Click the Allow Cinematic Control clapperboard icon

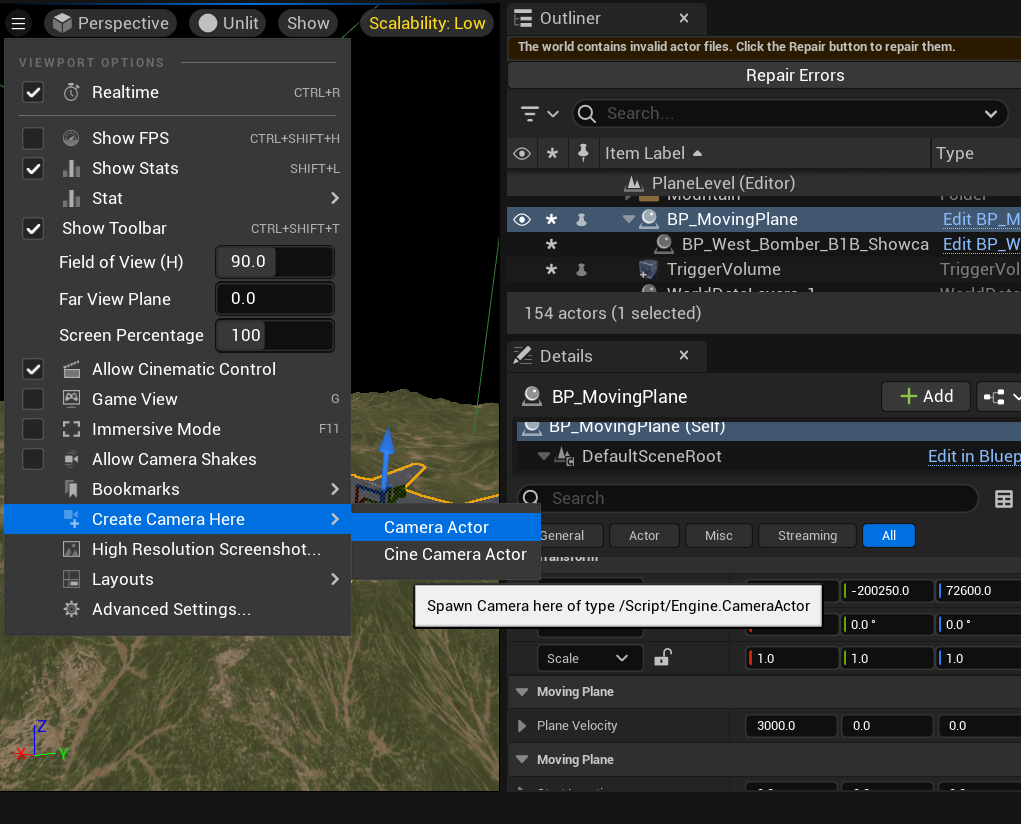click(72, 369)
